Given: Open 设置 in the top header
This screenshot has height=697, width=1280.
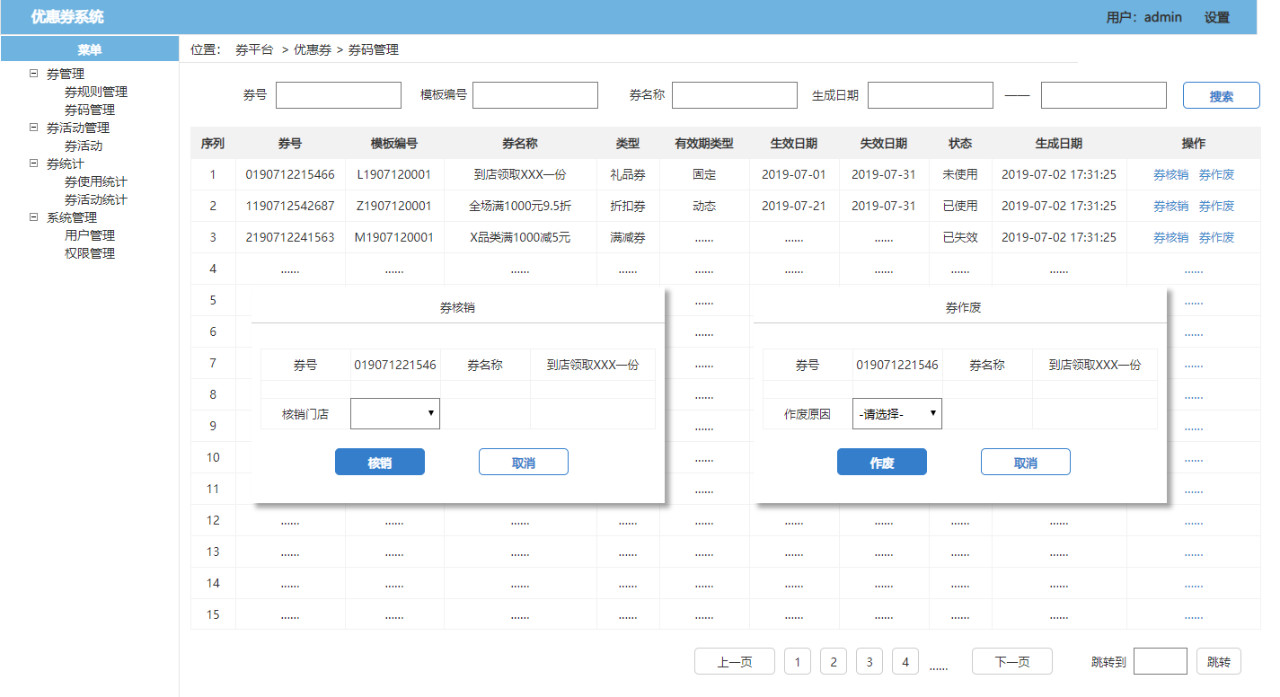Looking at the screenshot, I should 1217,17.
